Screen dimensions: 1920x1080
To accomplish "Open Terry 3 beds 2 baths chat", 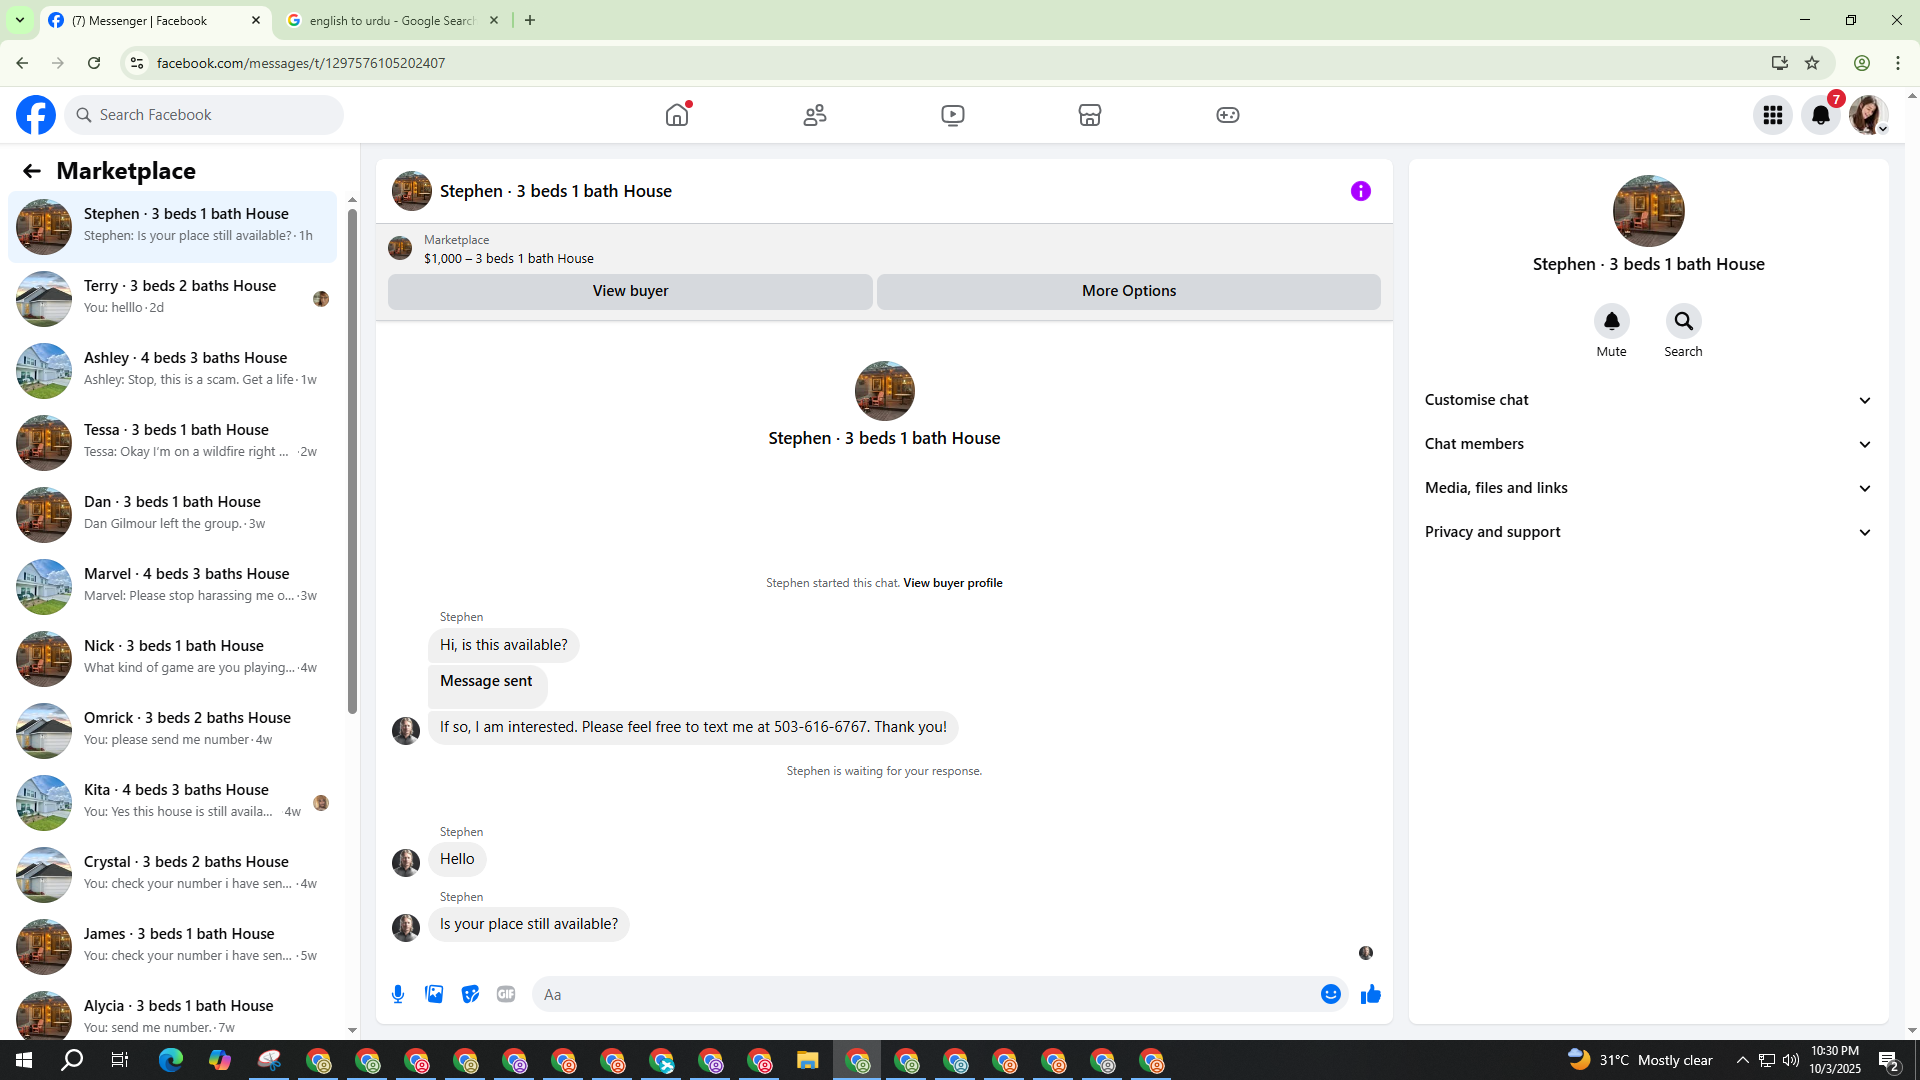I will pos(172,299).
